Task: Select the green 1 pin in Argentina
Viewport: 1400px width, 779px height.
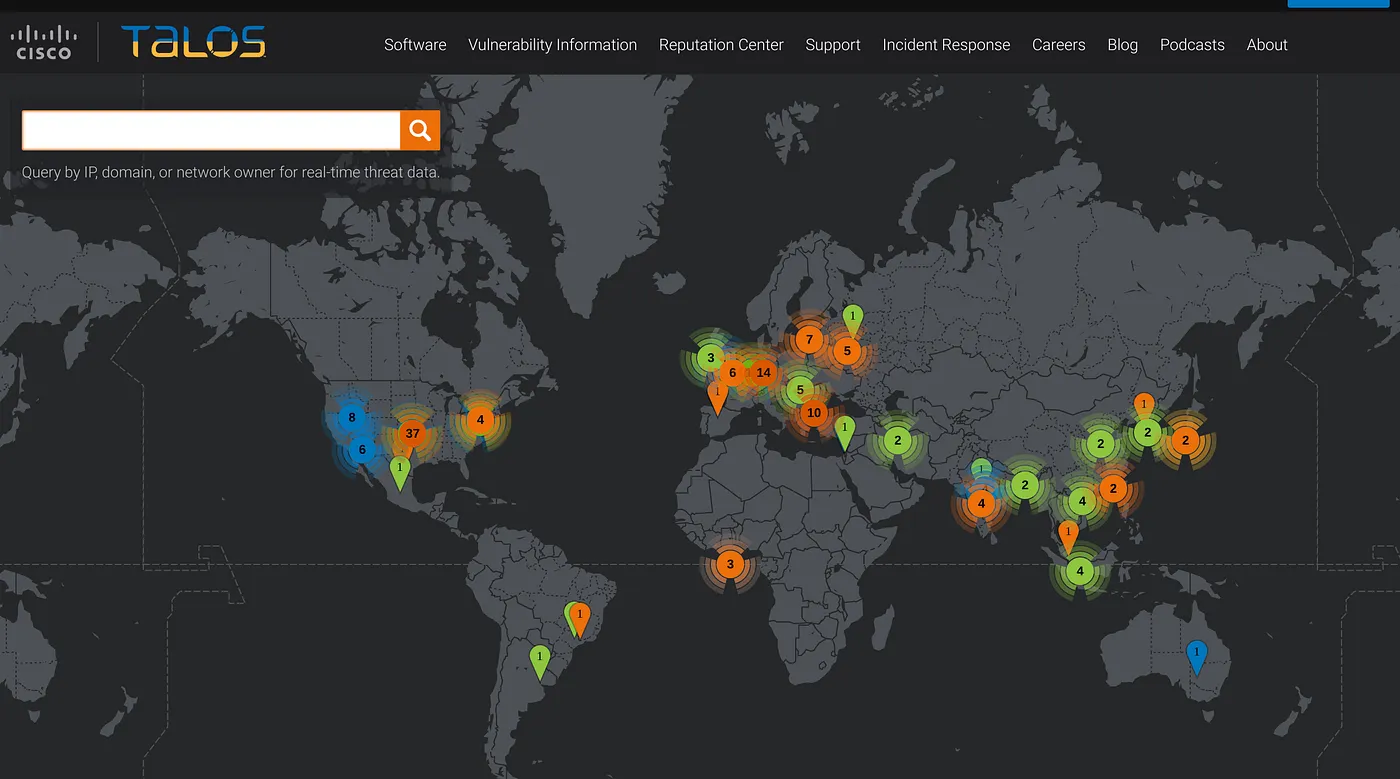Action: tap(540, 662)
